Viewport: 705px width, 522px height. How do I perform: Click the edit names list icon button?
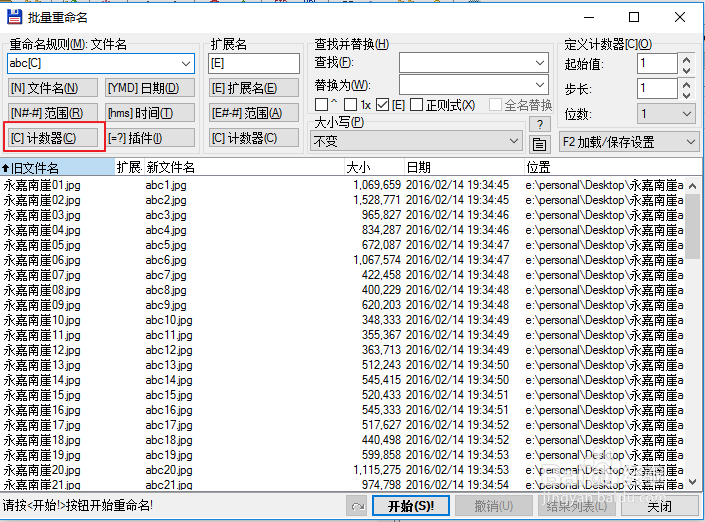[x=539, y=144]
